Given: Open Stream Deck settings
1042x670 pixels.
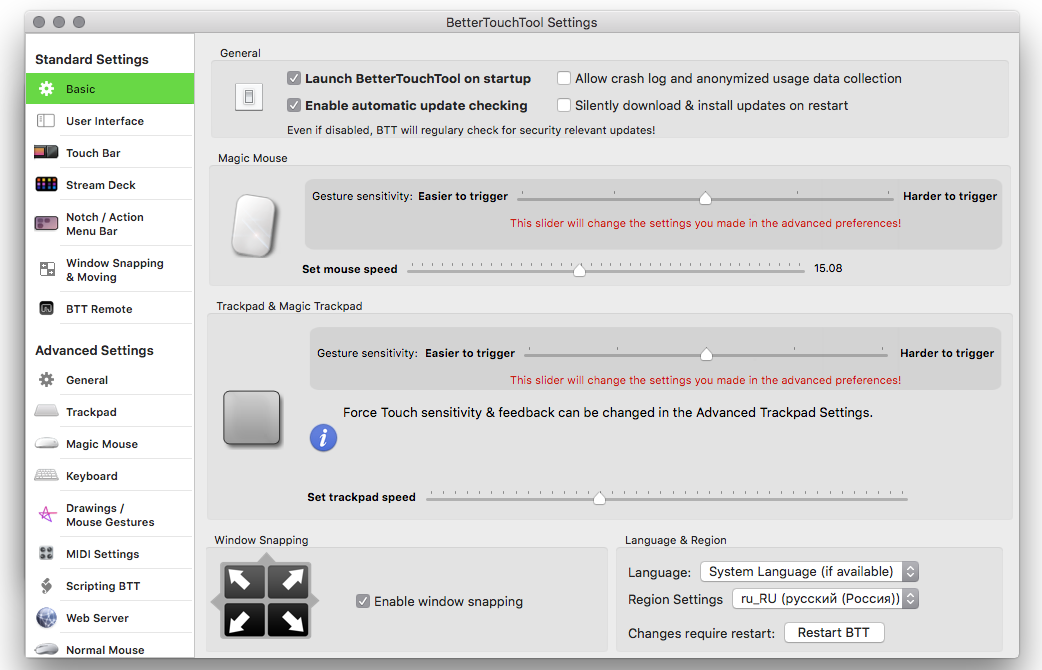Looking at the screenshot, I should pos(110,184).
